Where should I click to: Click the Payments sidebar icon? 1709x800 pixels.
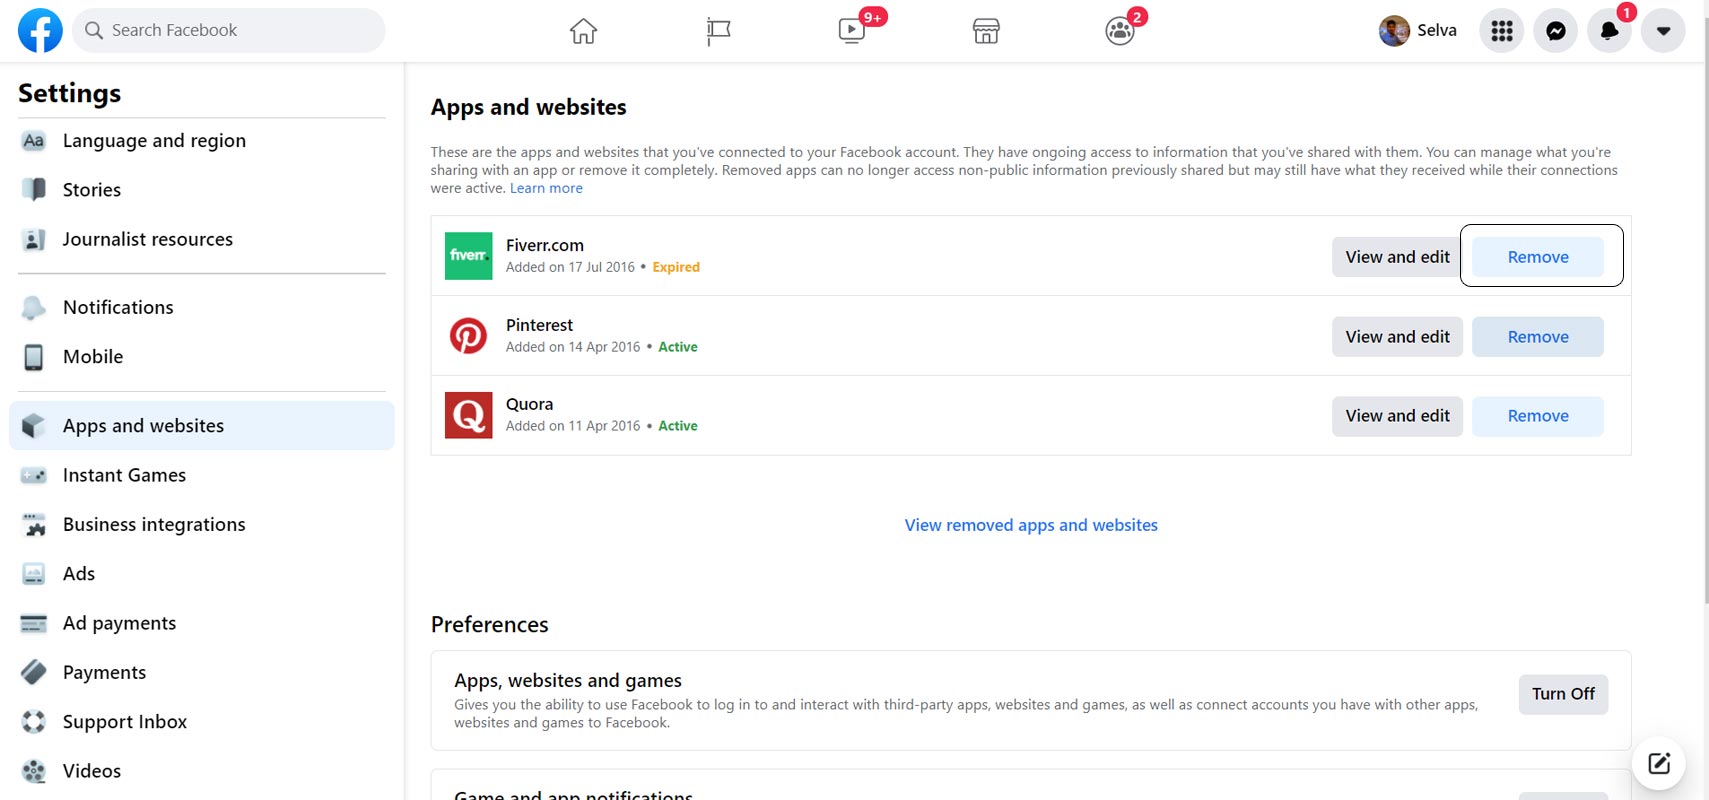34,672
